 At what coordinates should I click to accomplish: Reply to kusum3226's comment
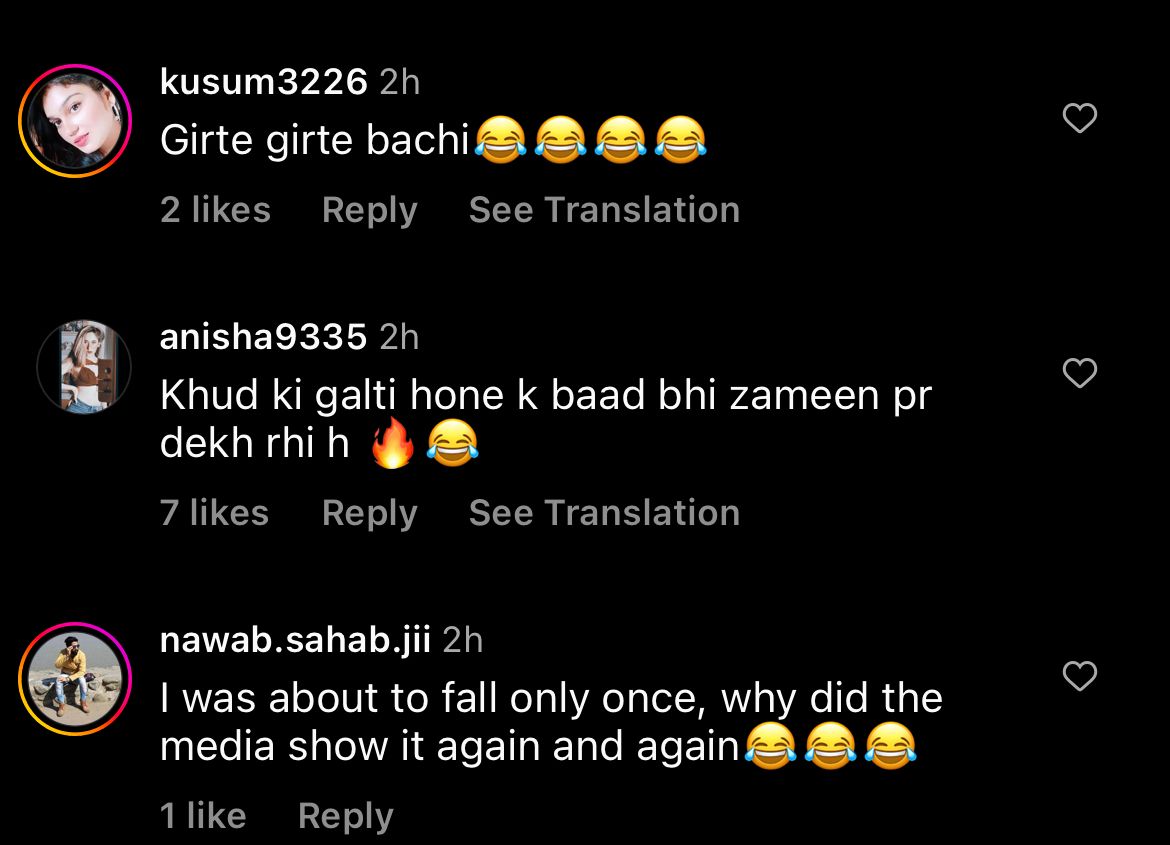click(x=369, y=211)
